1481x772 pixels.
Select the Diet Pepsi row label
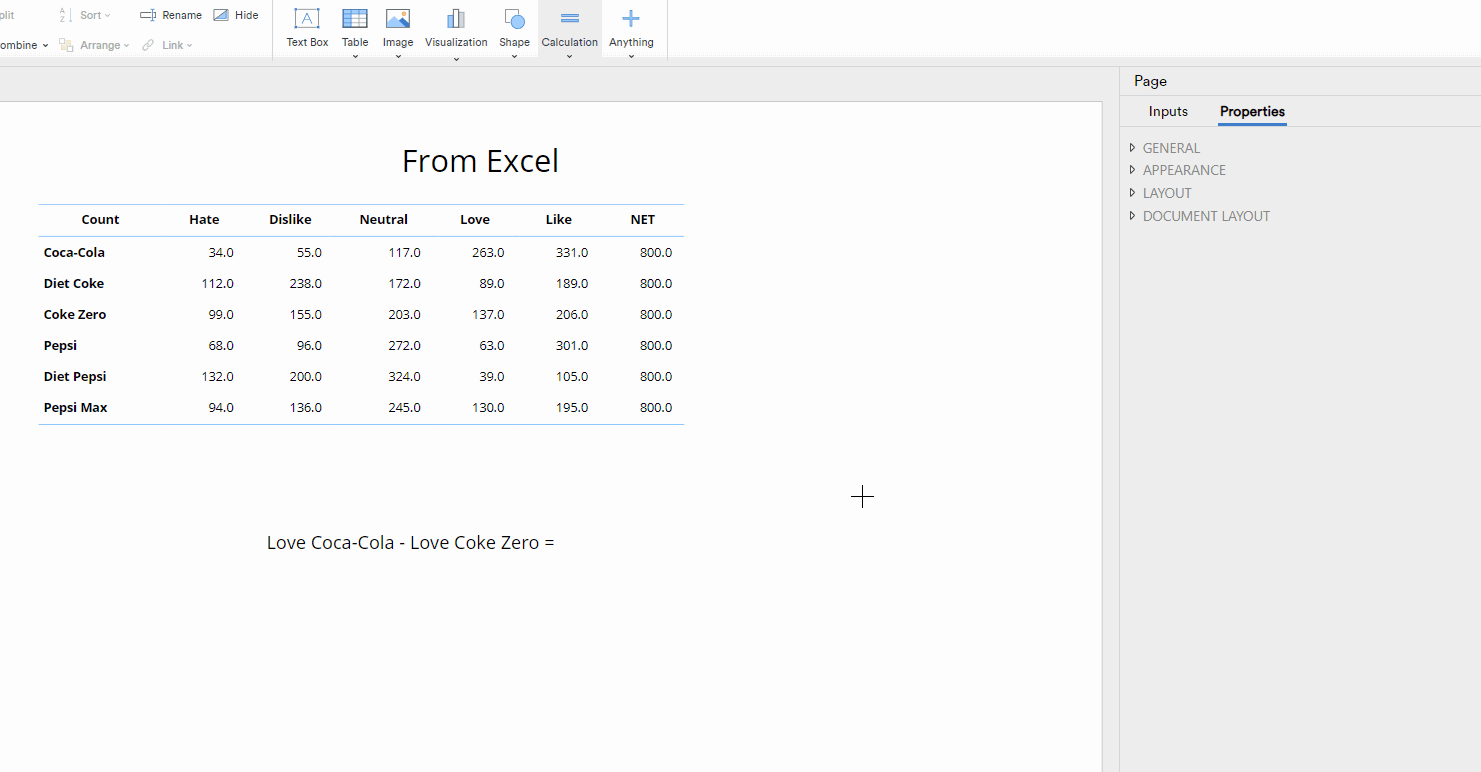pos(75,377)
